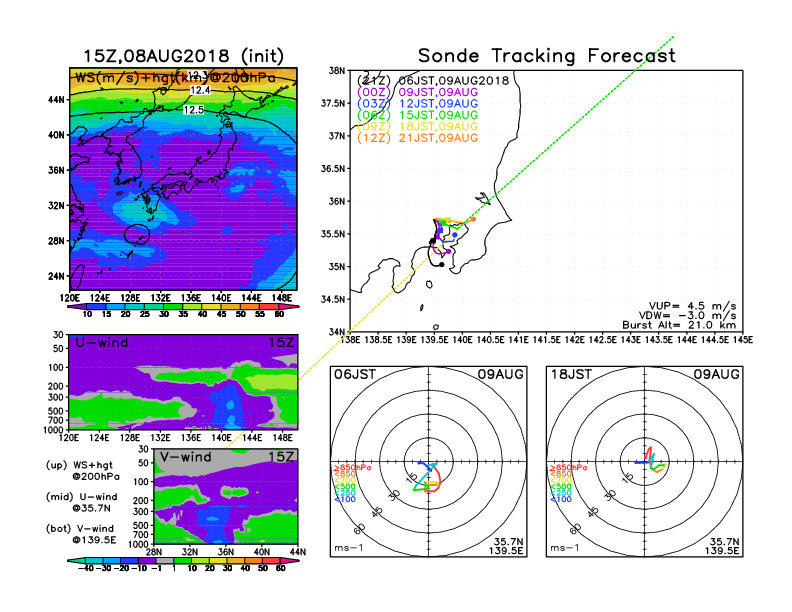792x612 pixels.
Task: Select the blue 10–15 swatch on wind-speed colorbar
Action: tap(96, 306)
